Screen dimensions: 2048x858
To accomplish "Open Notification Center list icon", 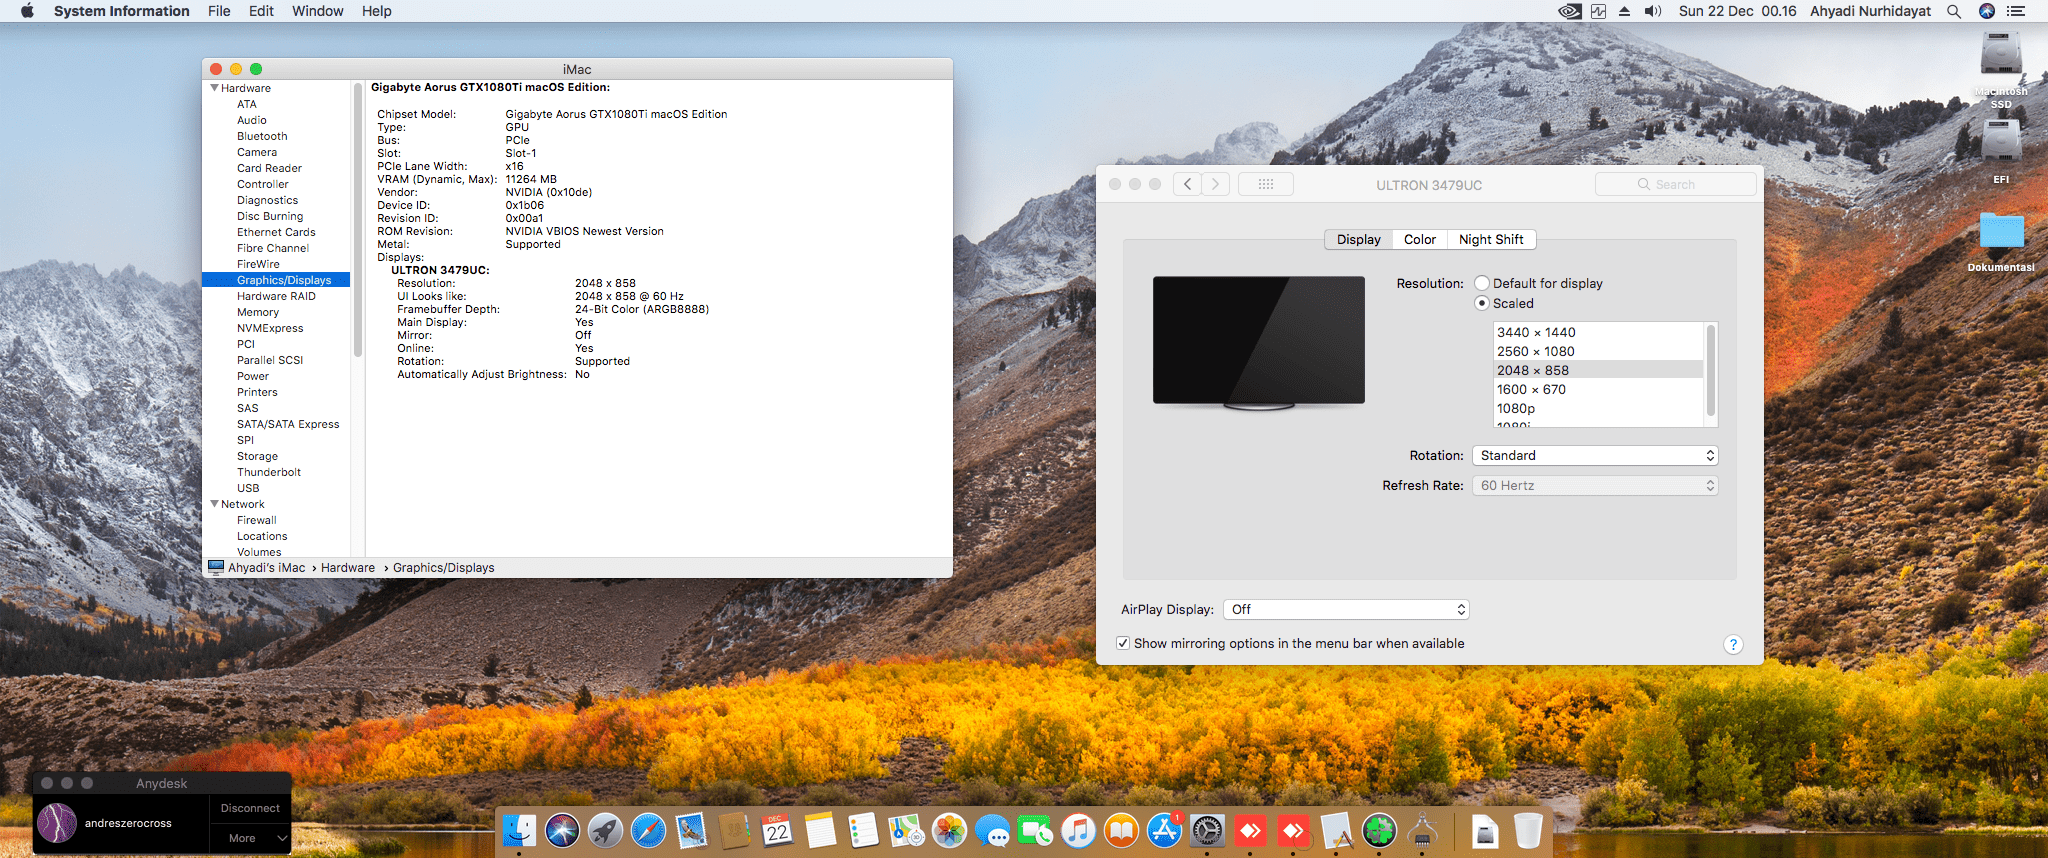I will 2016,11.
